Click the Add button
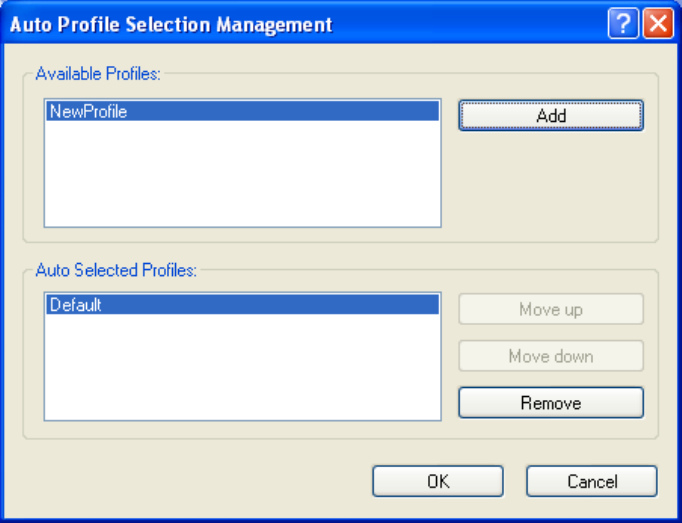Viewport: 682px width, 523px height. (551, 116)
